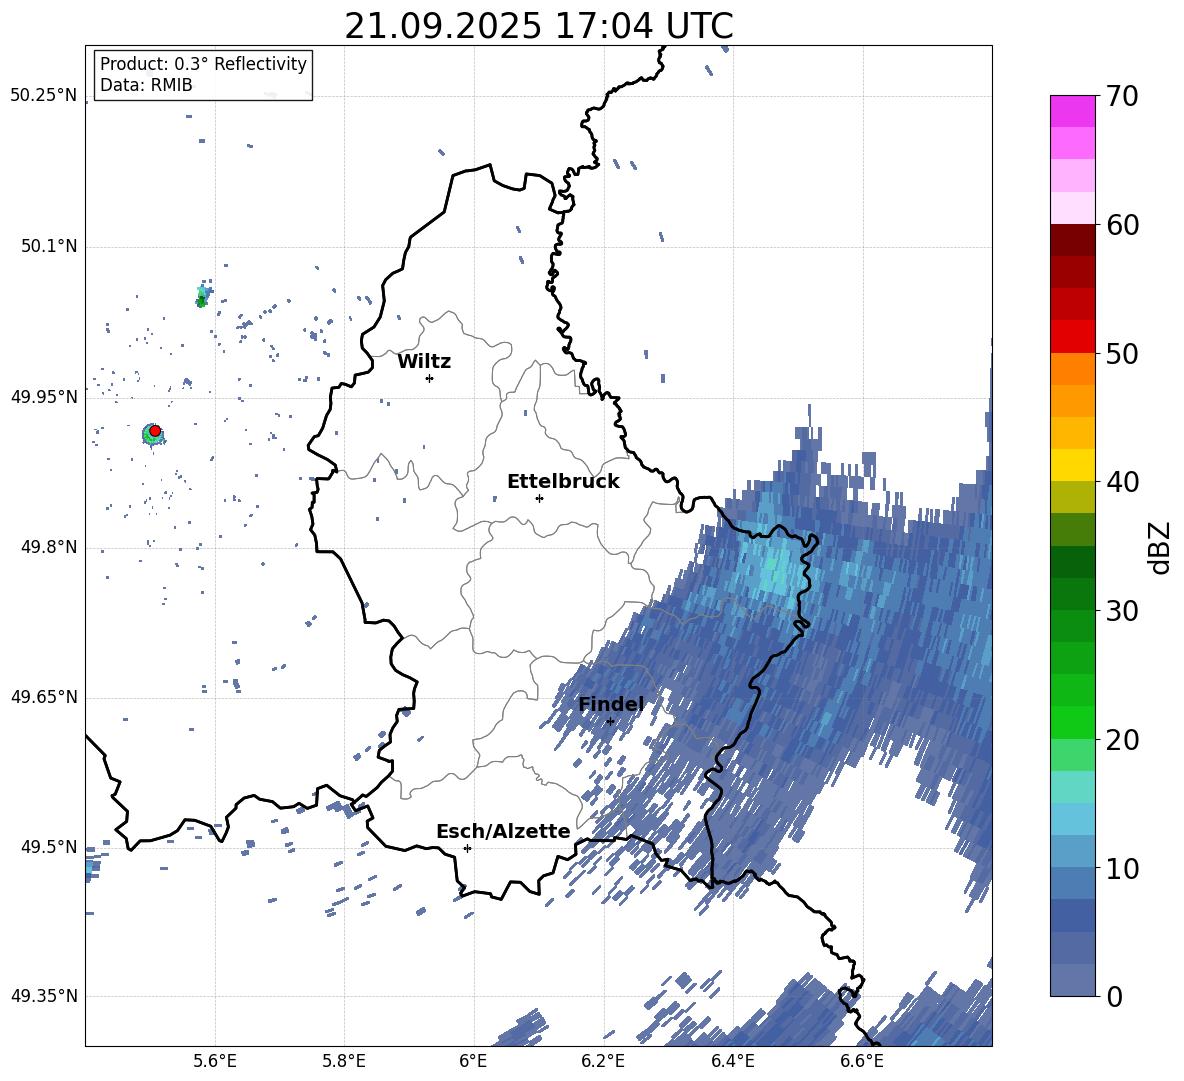The width and height of the screenshot is (1184, 1081).
Task: Click the small green echo near 50.05°N
Action: (202, 295)
